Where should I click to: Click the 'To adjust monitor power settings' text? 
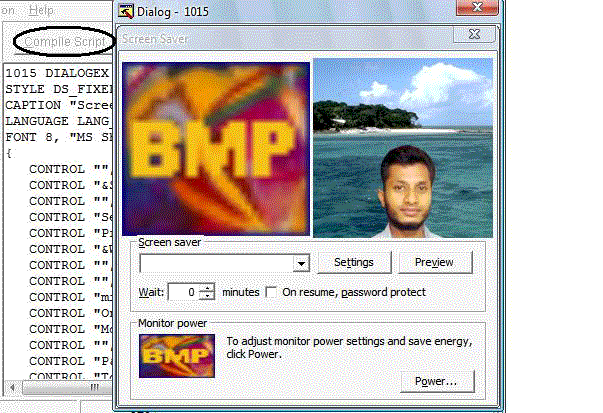pyautogui.click(x=349, y=348)
